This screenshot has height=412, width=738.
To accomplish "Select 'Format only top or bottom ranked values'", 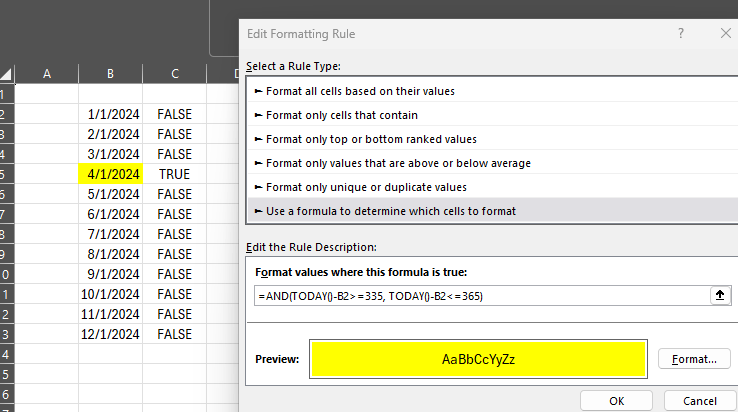I will coord(492,139).
